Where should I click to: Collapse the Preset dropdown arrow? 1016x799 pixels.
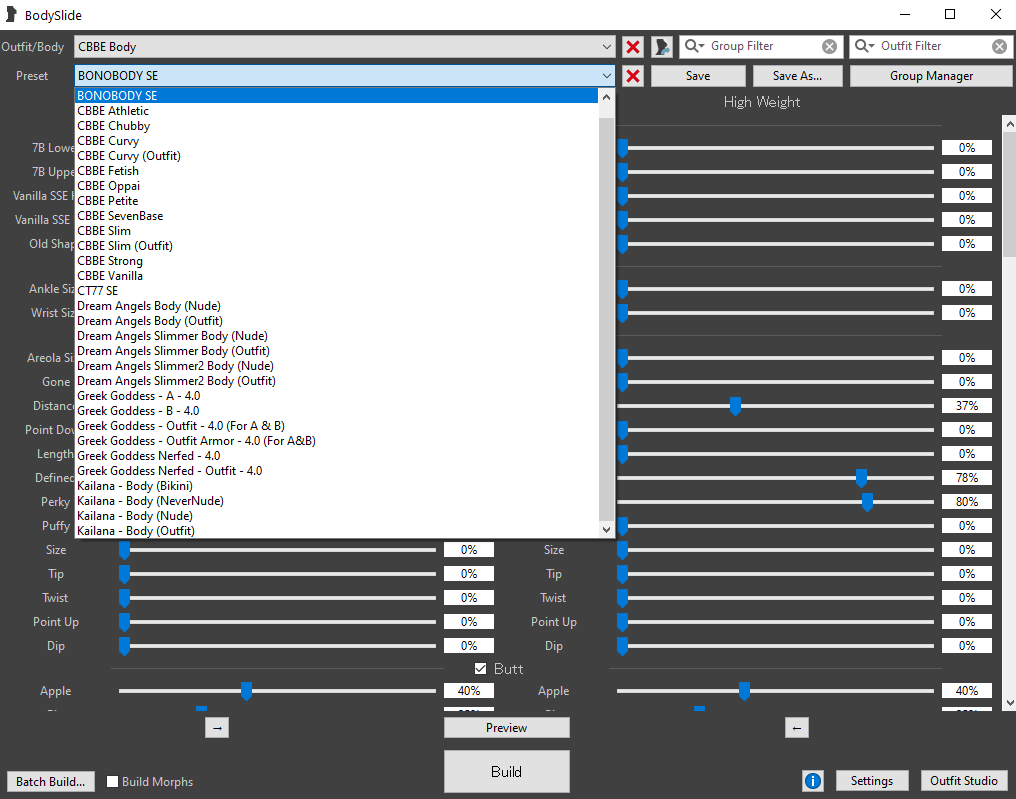(x=606, y=76)
